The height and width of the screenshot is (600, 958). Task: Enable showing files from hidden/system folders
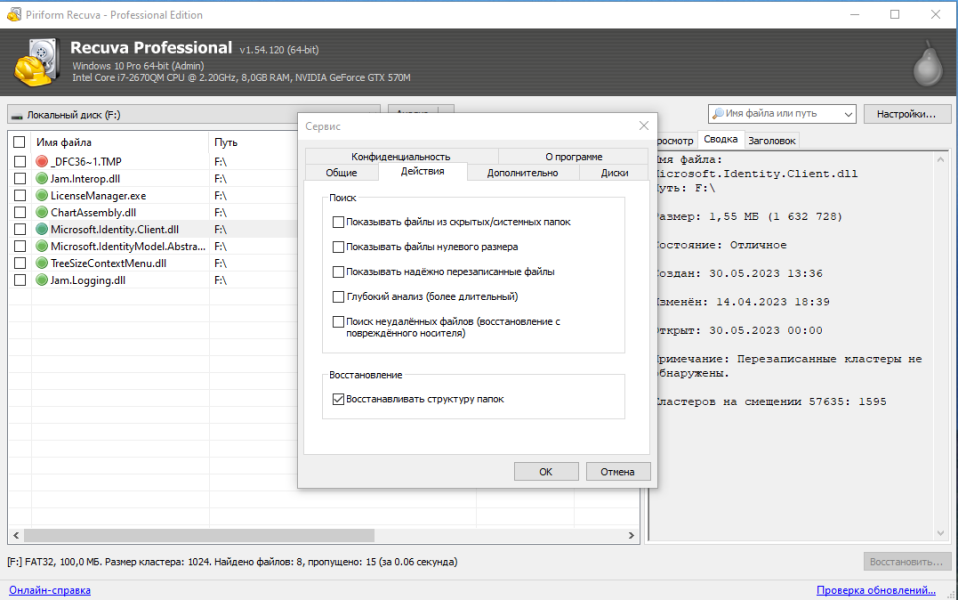pyautogui.click(x=338, y=222)
